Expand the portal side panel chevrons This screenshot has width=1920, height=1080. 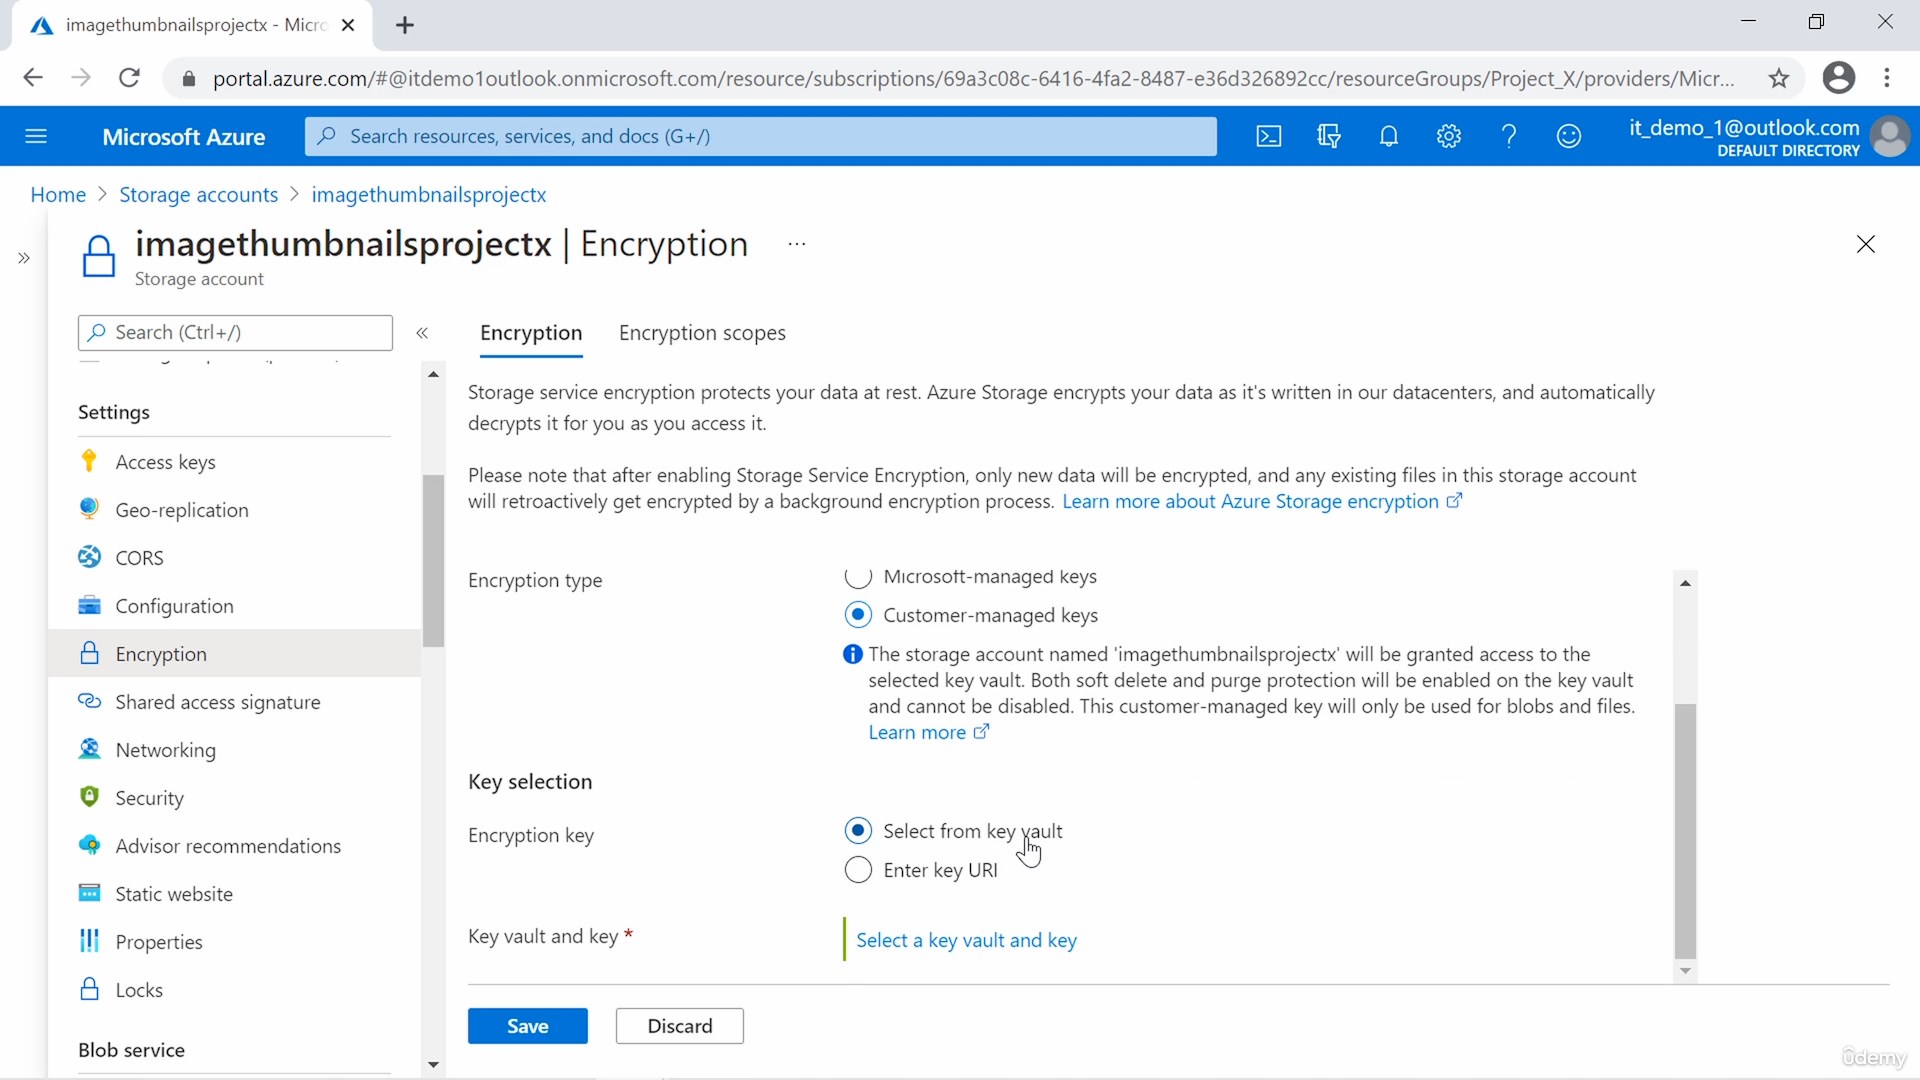[24, 258]
